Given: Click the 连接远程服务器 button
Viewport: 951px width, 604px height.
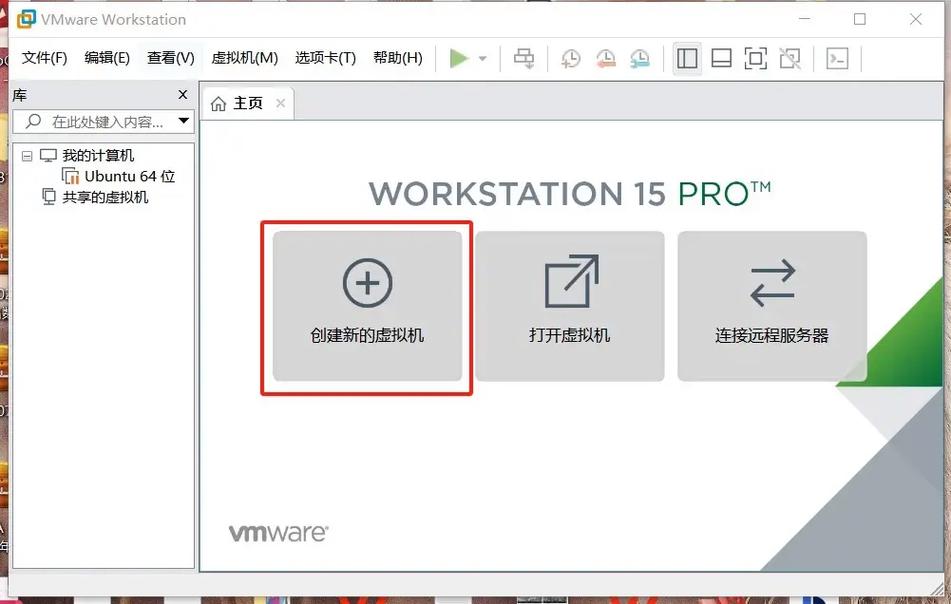Looking at the screenshot, I should click(771, 306).
